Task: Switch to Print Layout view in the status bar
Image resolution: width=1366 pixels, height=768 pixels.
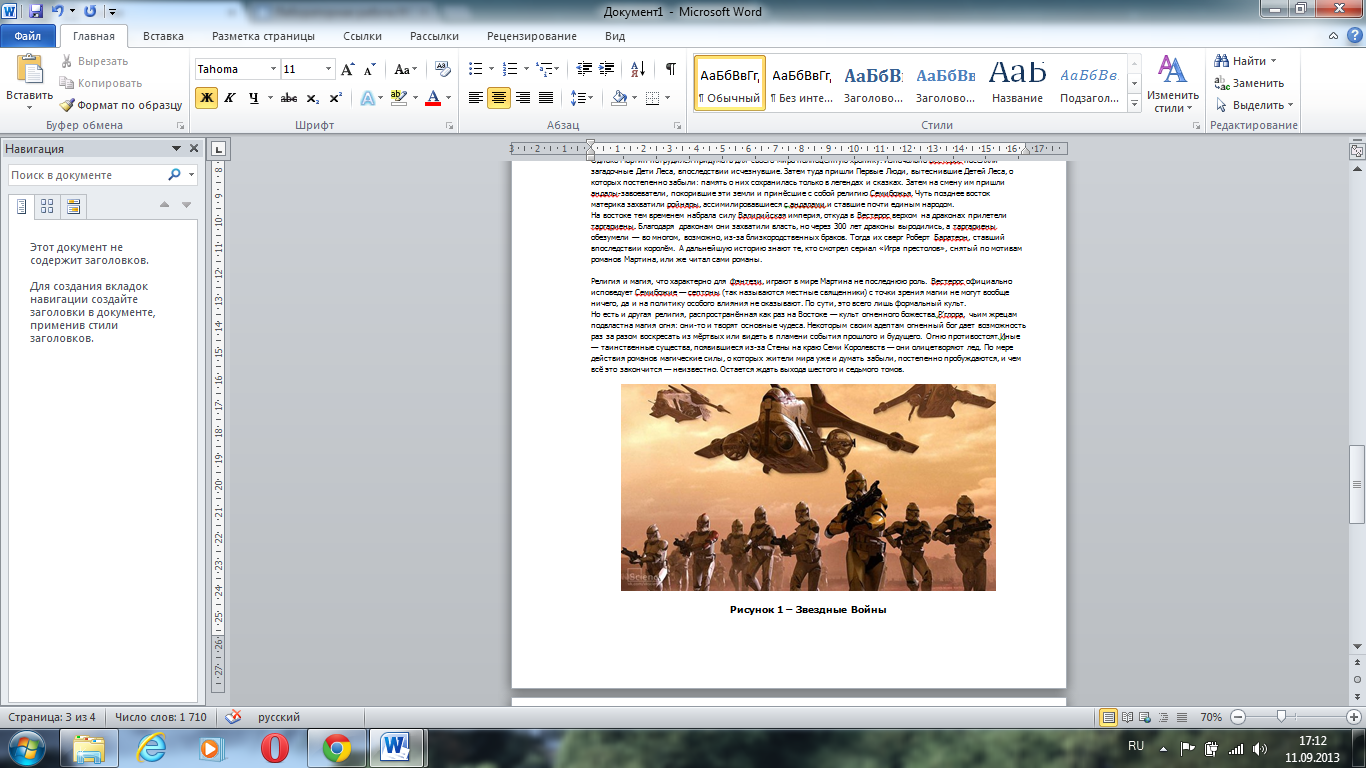Action: (1108, 717)
